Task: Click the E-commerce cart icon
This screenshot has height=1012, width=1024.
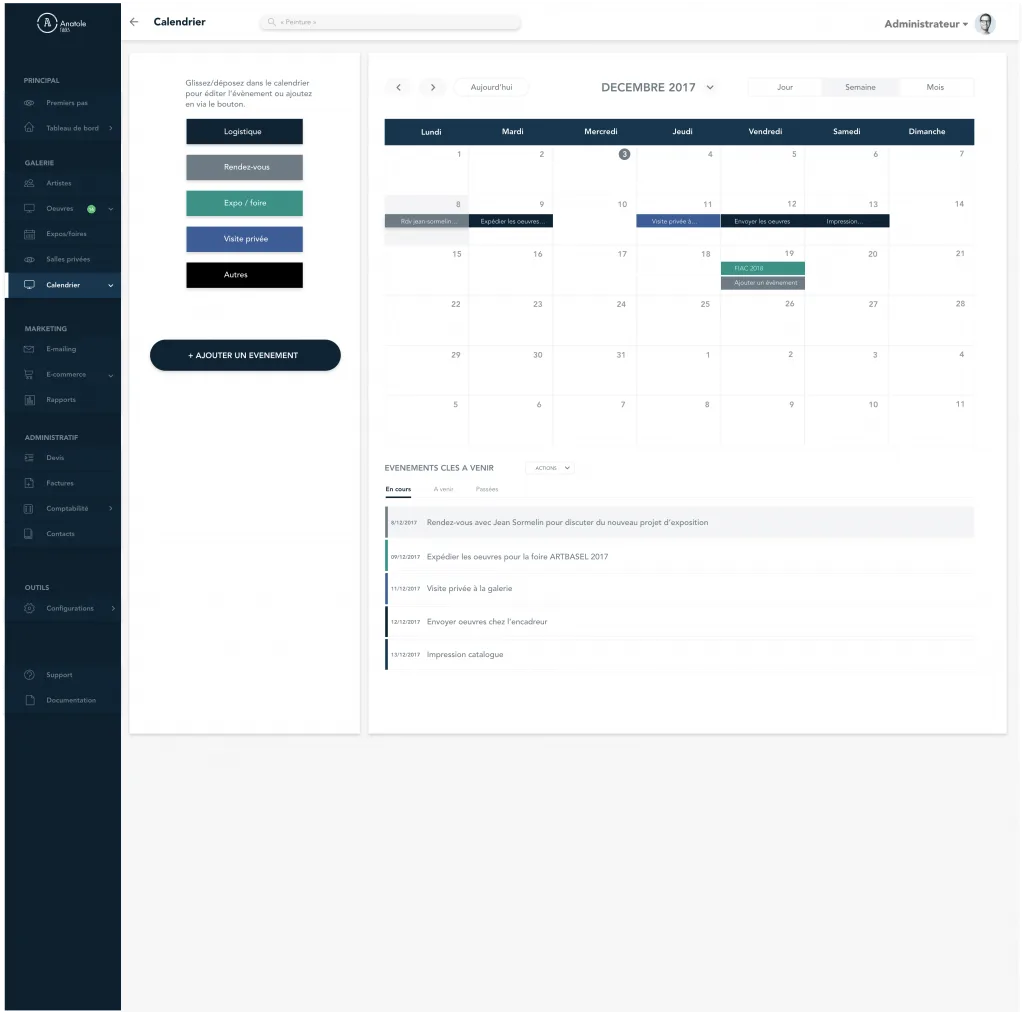Action: [29, 375]
